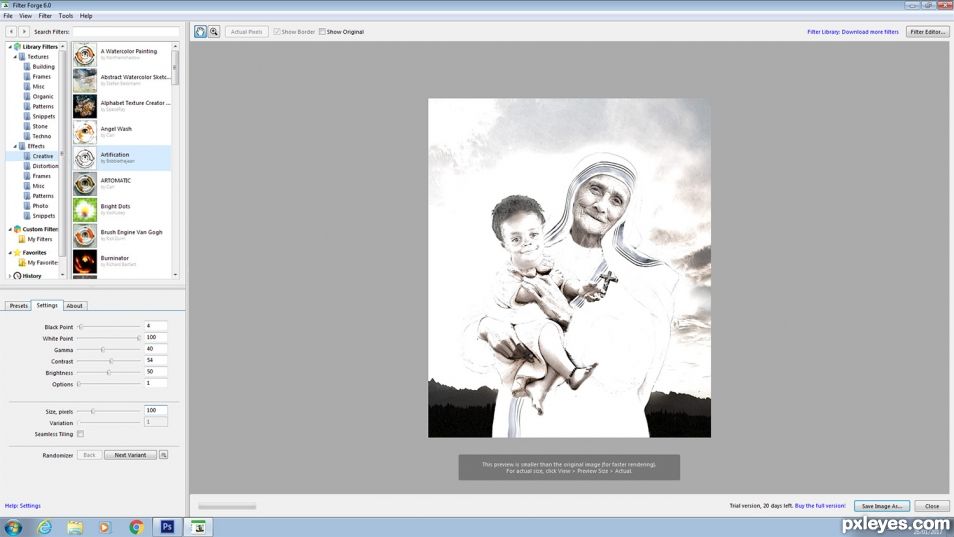Open the Filter Editor button
This screenshot has height=537, width=954.
coord(927,32)
